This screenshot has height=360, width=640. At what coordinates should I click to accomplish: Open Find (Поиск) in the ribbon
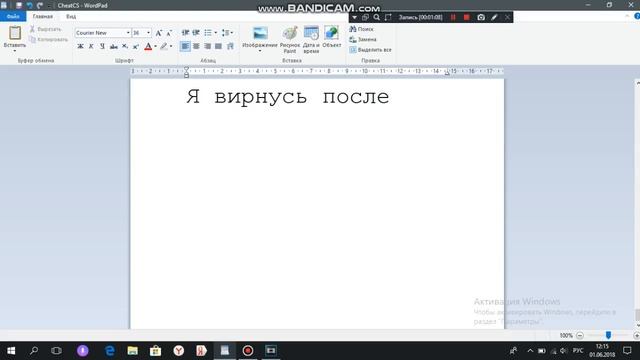361,29
